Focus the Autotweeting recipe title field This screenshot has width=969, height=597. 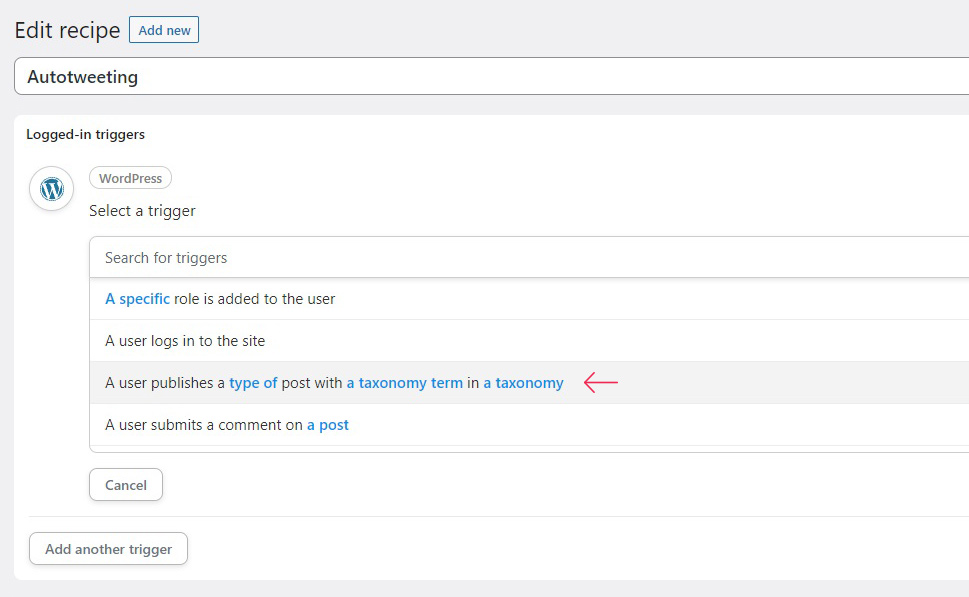(x=491, y=77)
